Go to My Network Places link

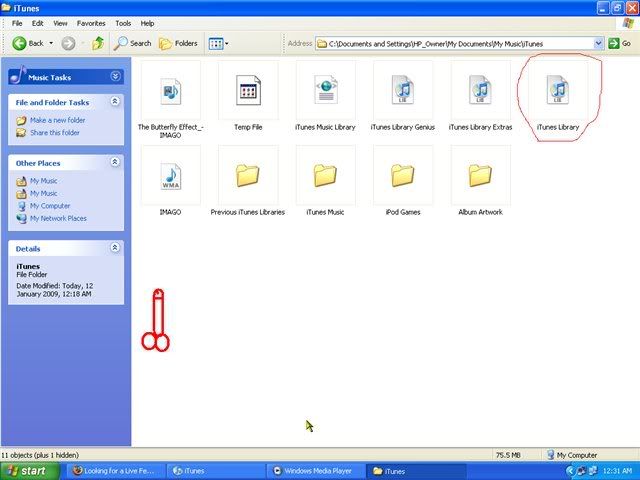[58, 218]
